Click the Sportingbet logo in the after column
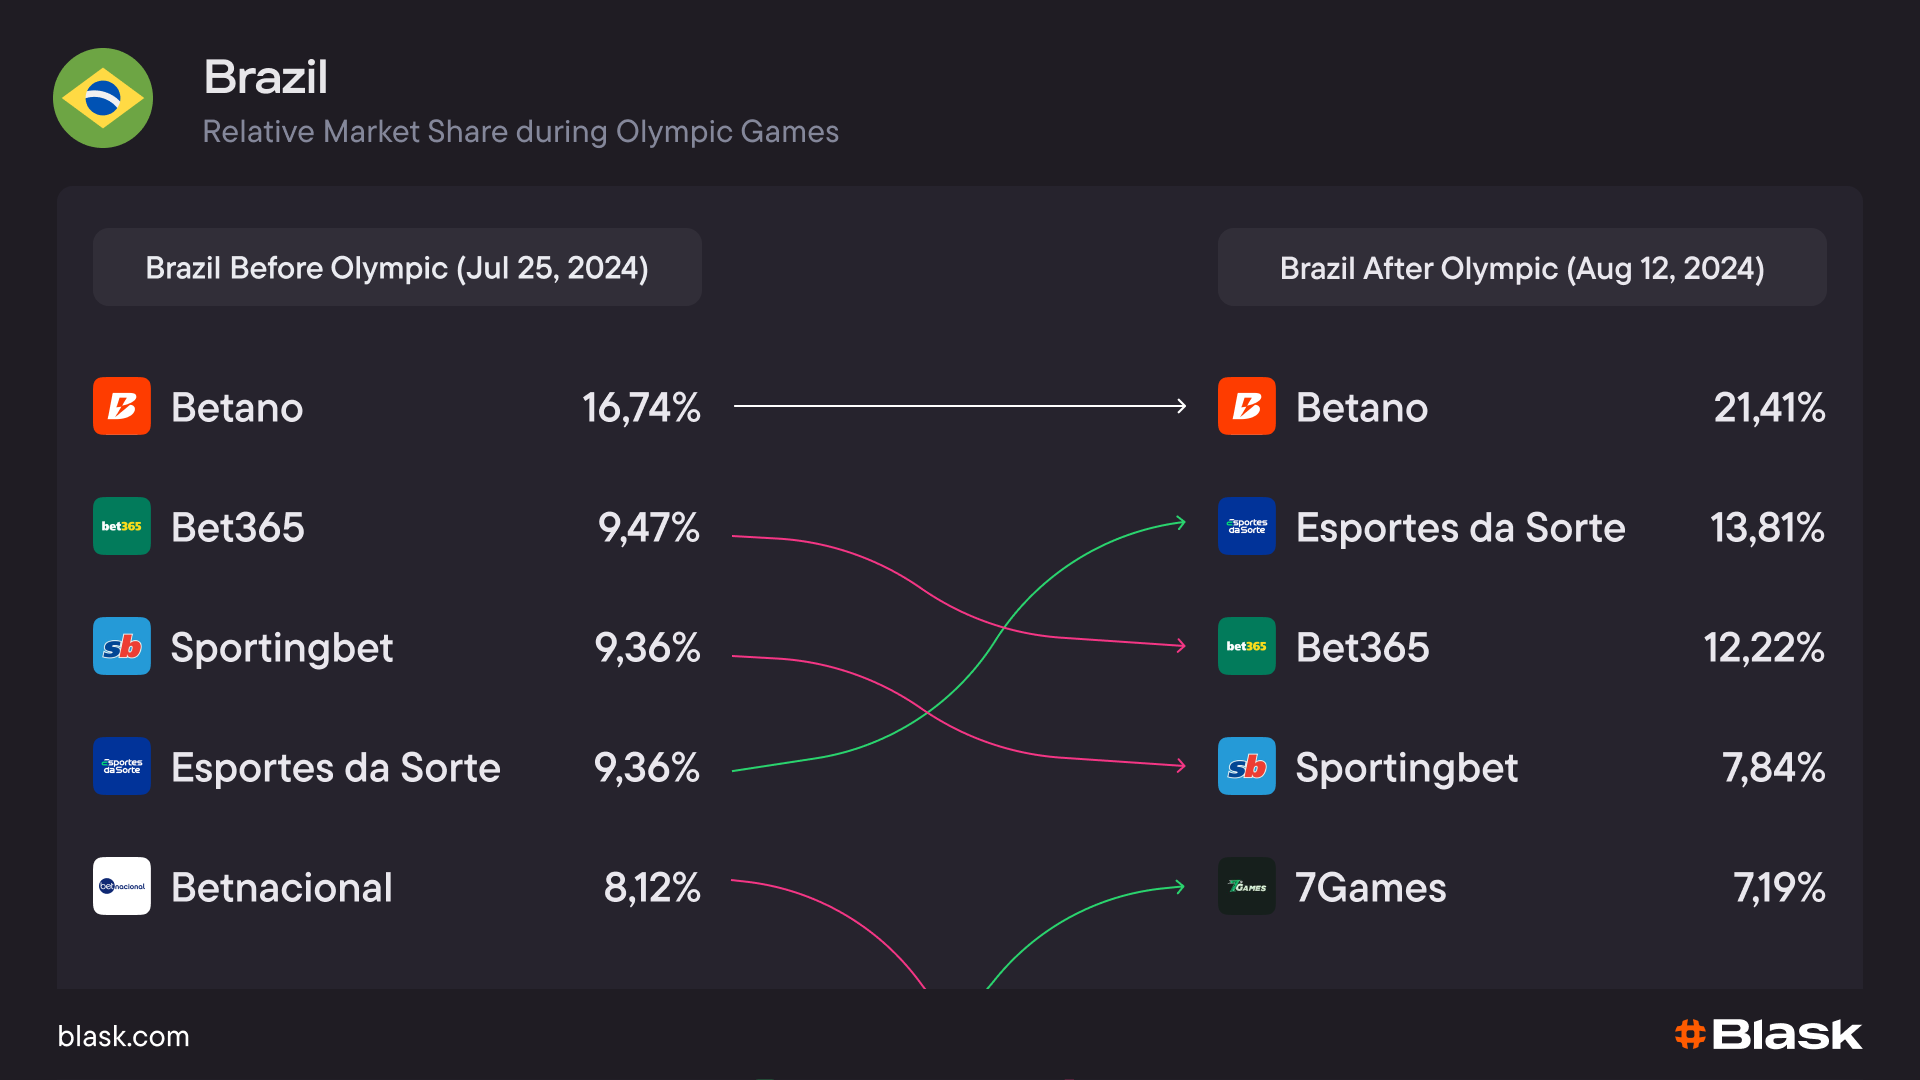1920x1080 pixels. 1247,766
